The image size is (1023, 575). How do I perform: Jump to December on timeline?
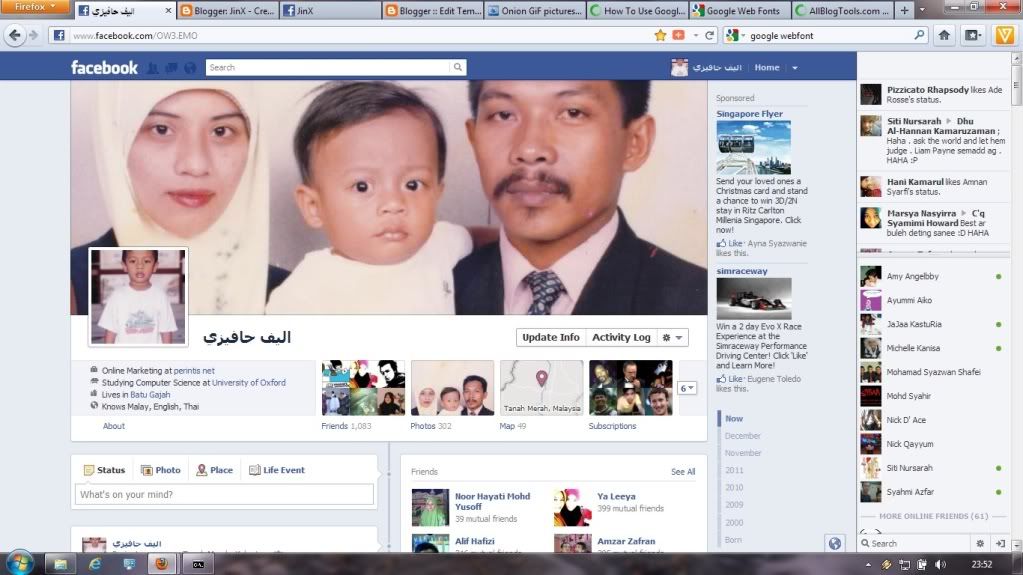tap(742, 436)
